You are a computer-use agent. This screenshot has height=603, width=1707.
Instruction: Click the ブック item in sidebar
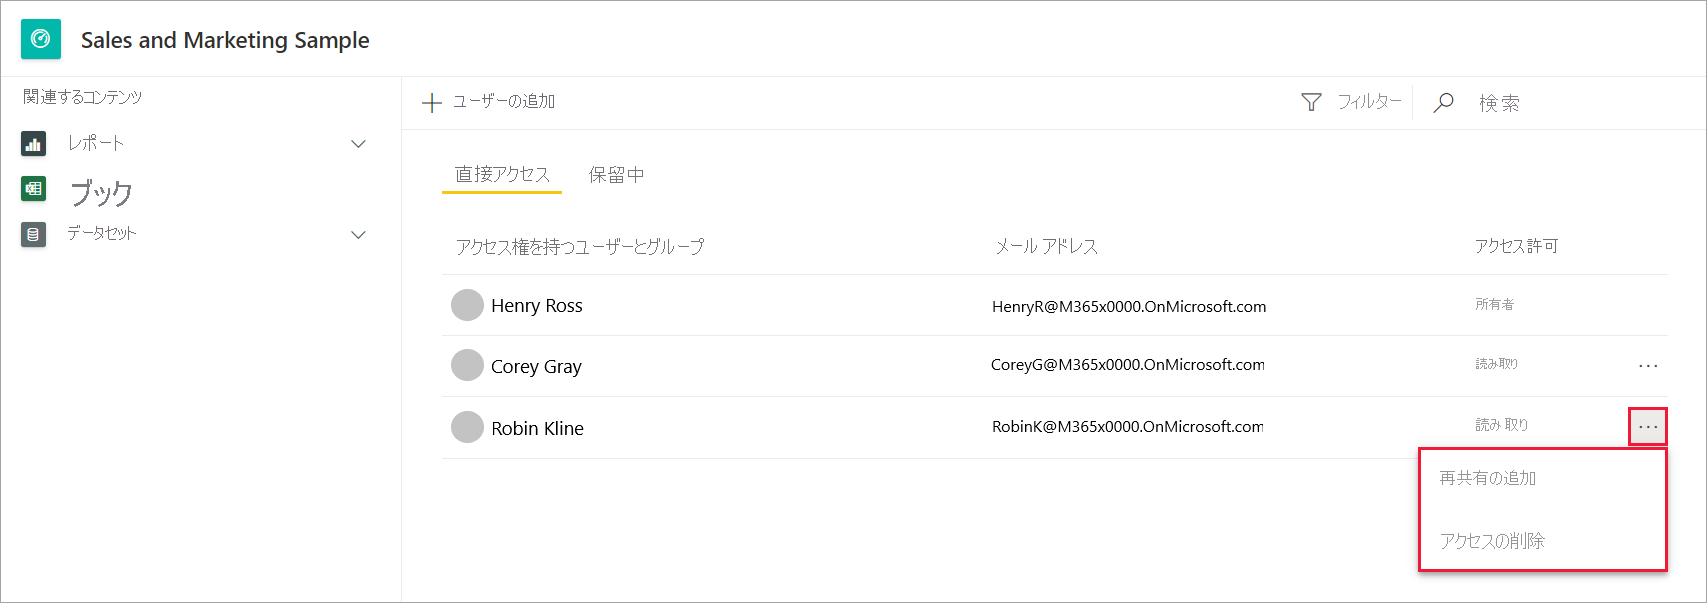[x=101, y=191]
